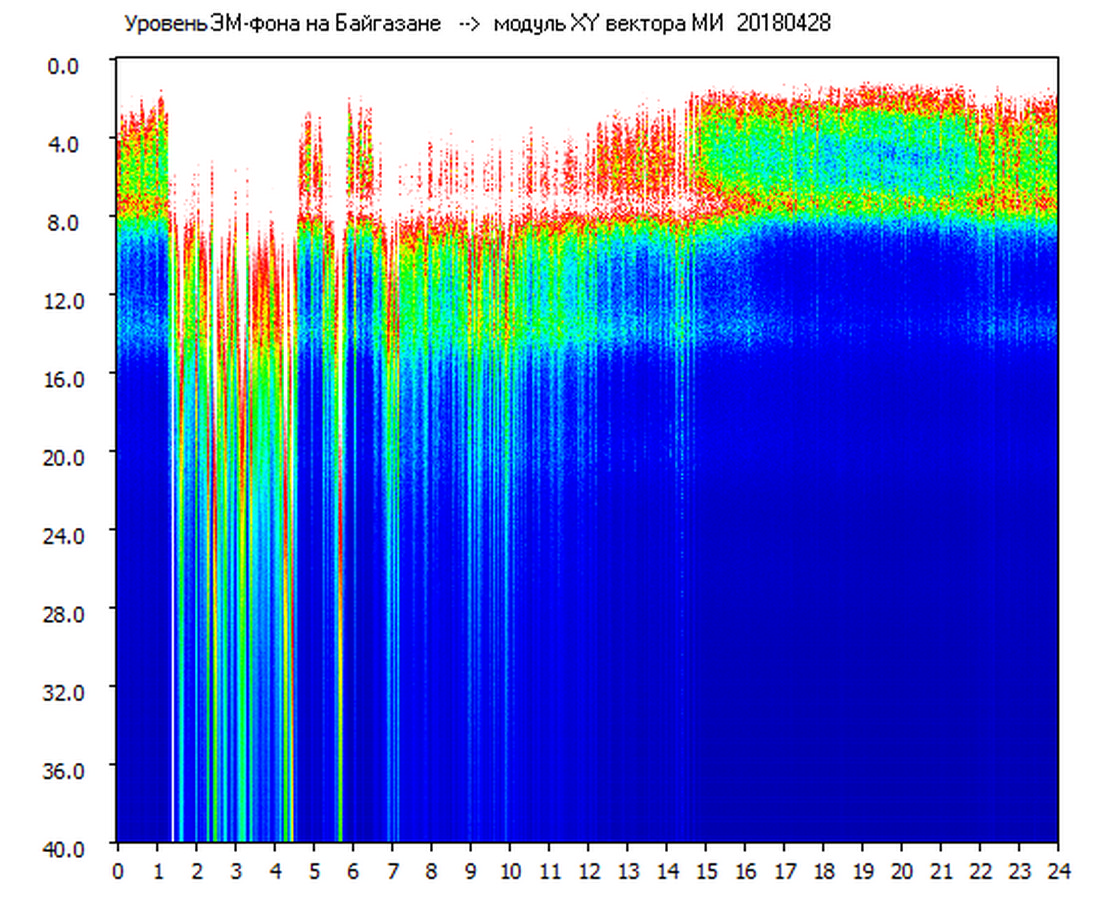Select hour 3 on the horizontal axis

pos(235,871)
